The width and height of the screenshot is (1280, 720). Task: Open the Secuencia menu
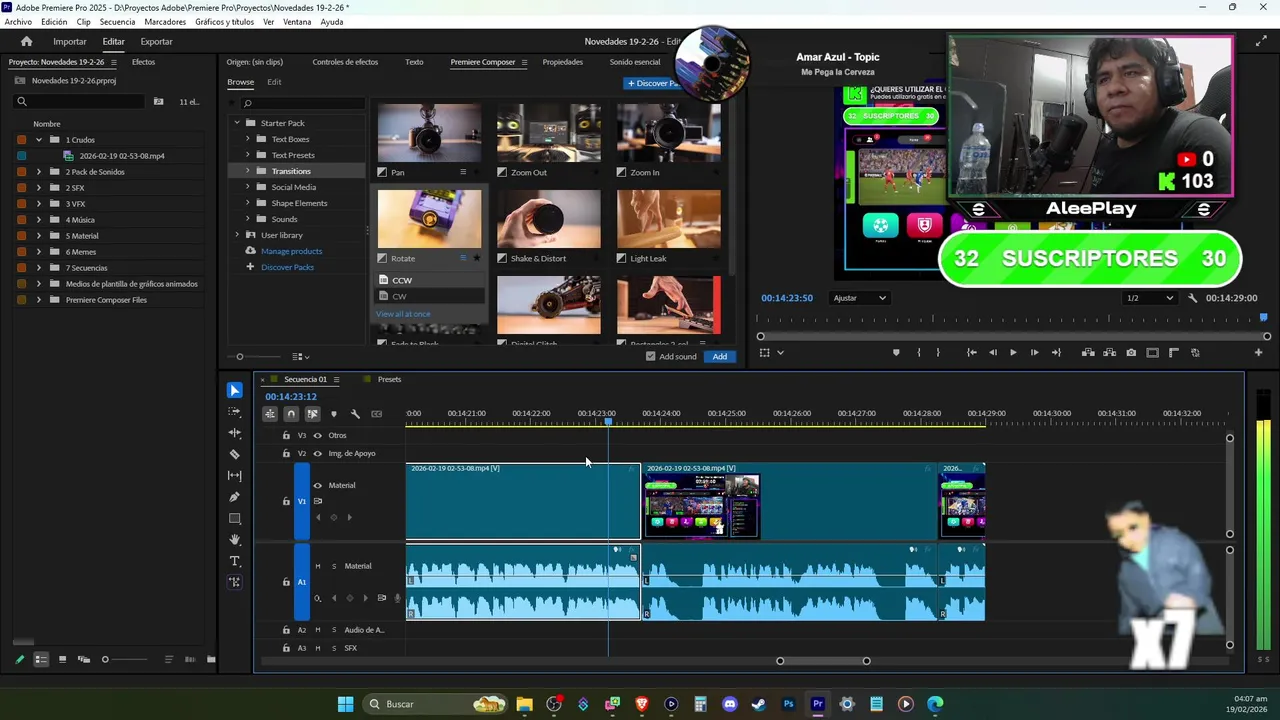pyautogui.click(x=118, y=22)
